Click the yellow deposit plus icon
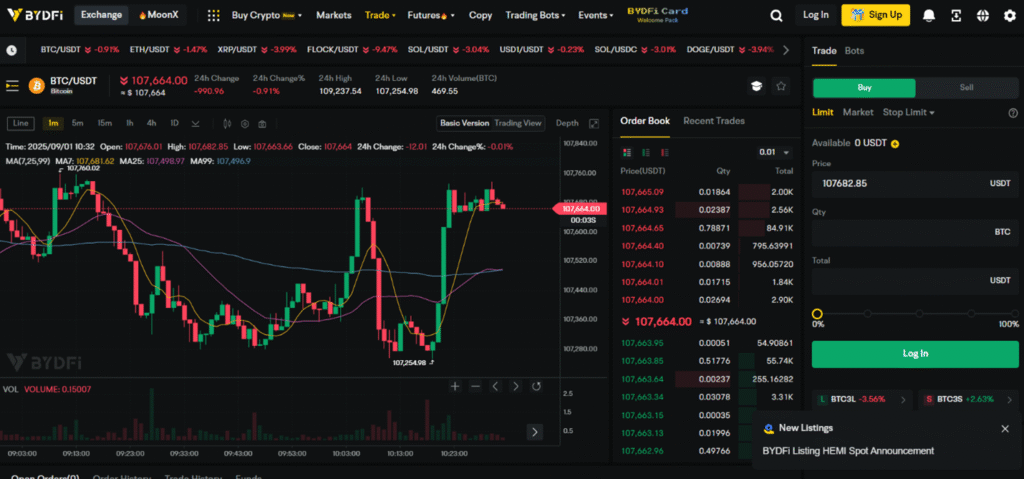 tap(895, 143)
